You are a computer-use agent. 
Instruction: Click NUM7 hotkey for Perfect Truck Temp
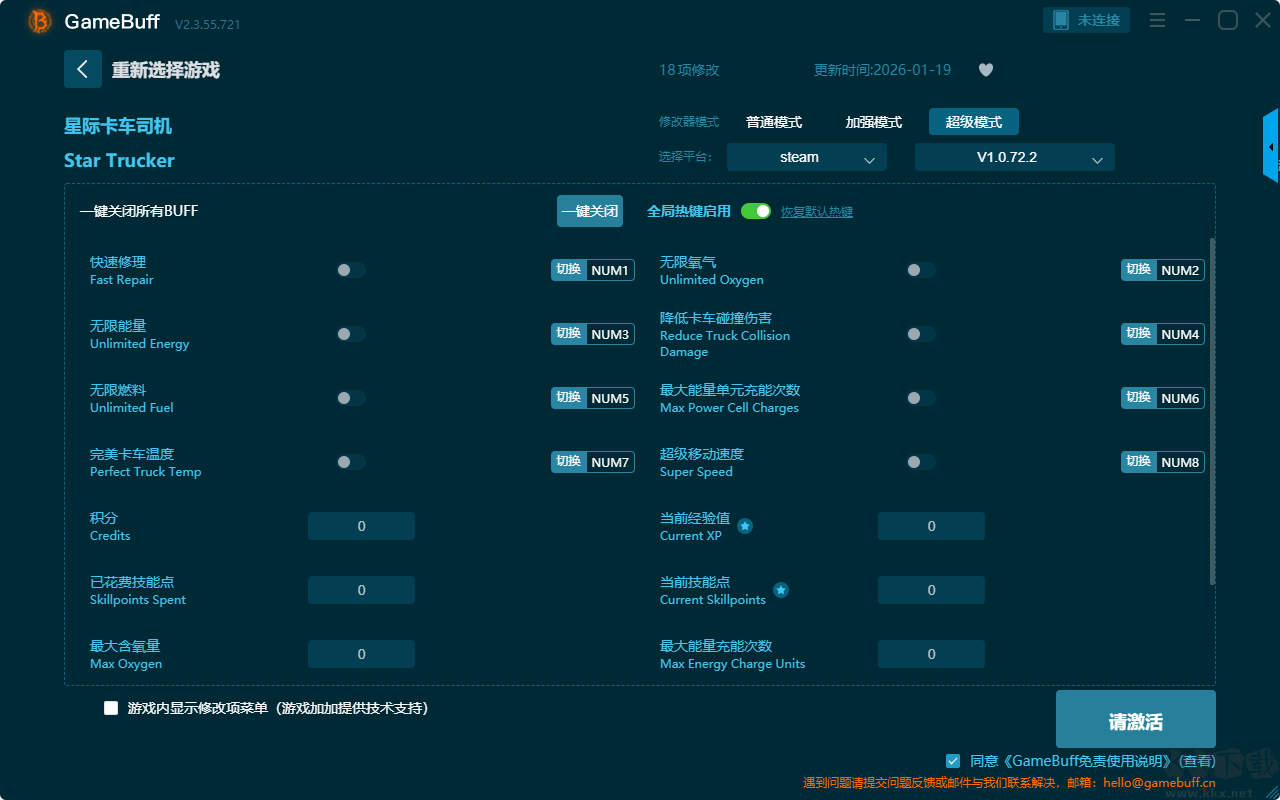610,462
